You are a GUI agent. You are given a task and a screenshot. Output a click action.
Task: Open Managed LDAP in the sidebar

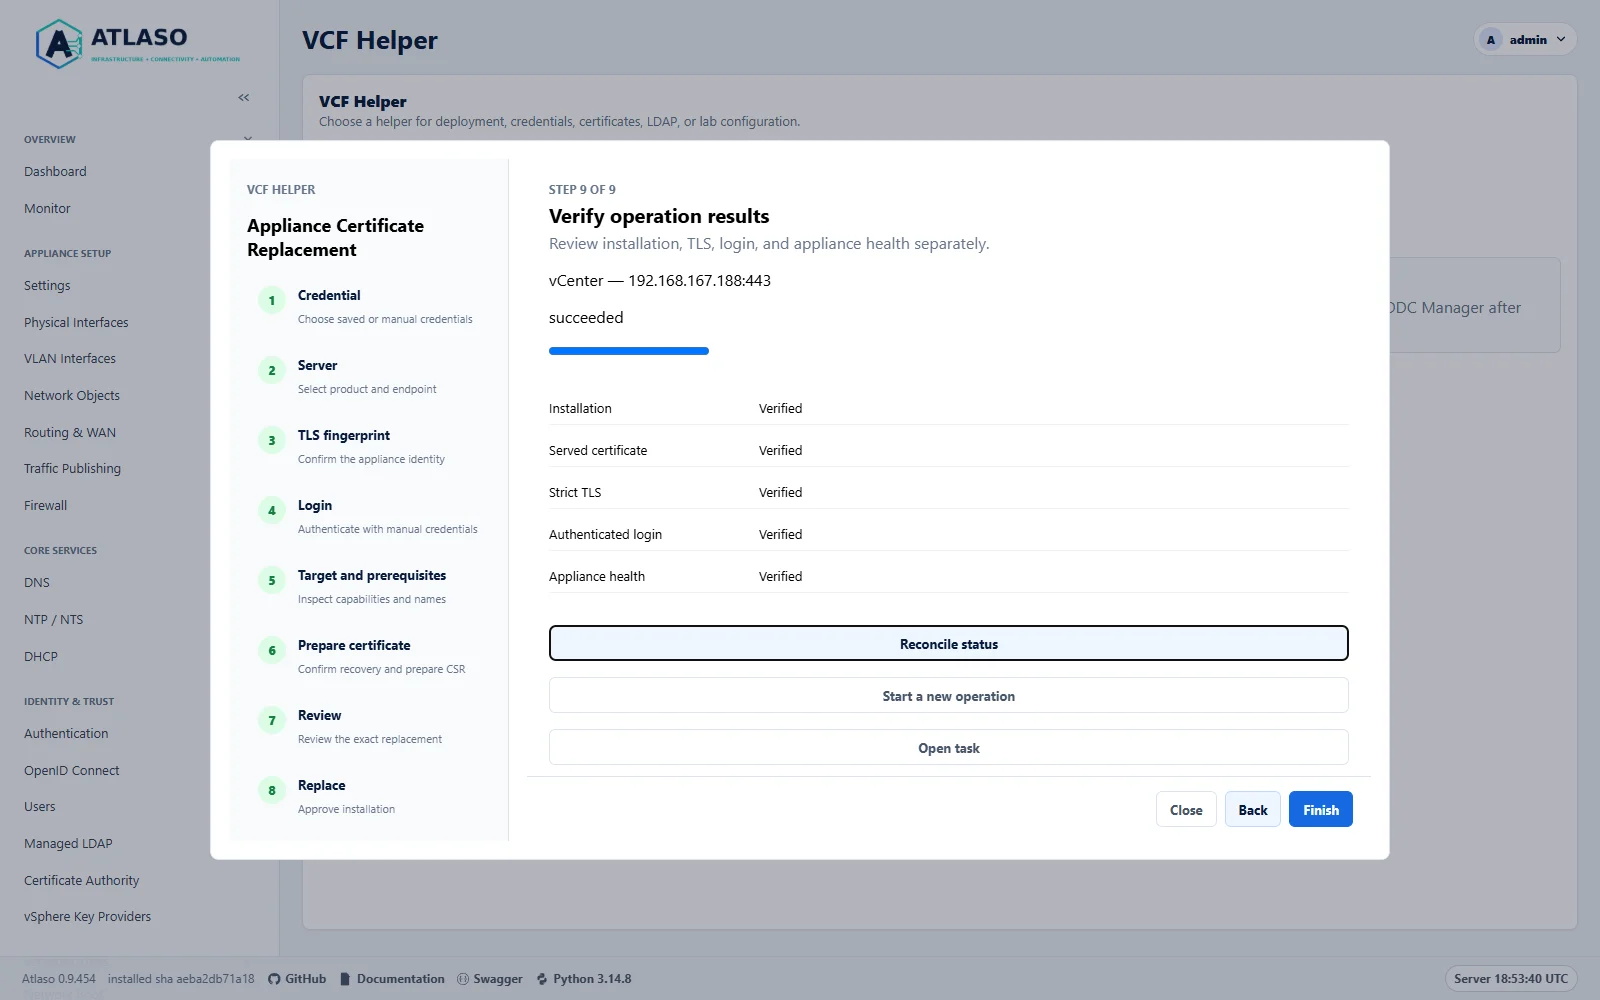[68, 844]
